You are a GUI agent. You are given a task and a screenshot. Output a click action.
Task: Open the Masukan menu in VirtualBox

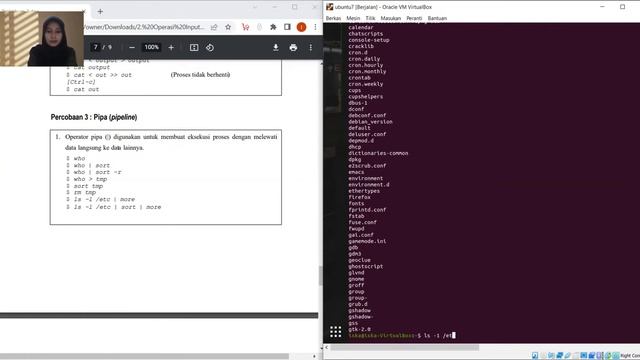(391, 18)
